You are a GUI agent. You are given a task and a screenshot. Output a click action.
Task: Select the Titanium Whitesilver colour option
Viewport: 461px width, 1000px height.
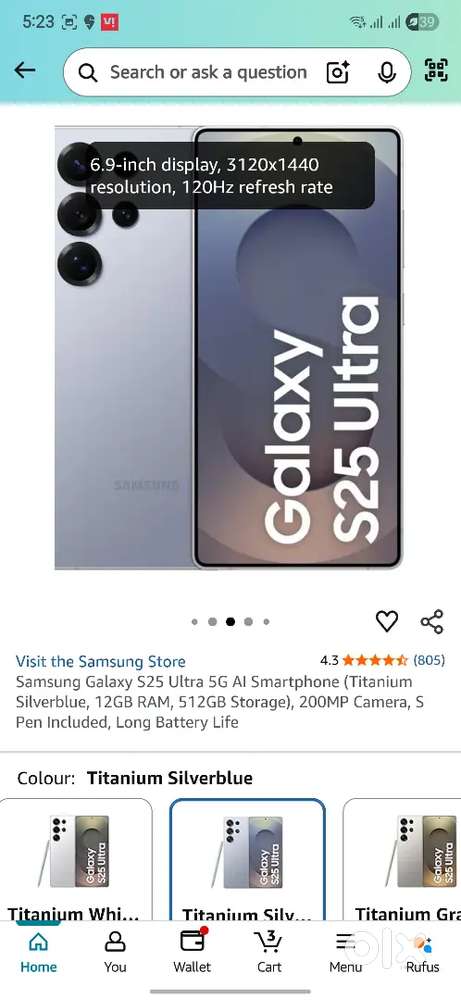coord(76,860)
